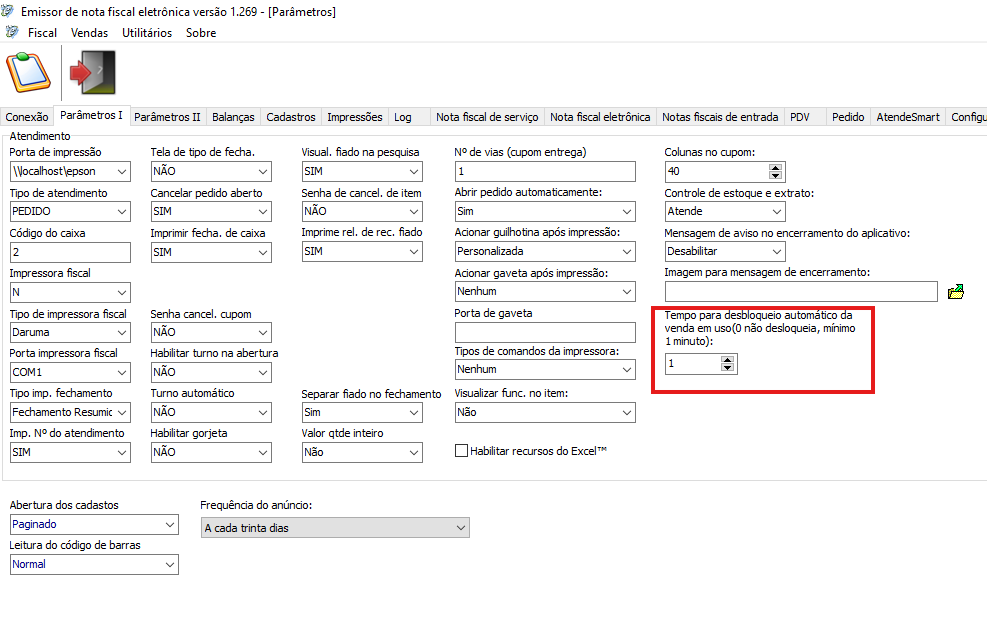Open the Vendas menu
This screenshot has height=633, width=987.
pyautogui.click(x=89, y=33)
